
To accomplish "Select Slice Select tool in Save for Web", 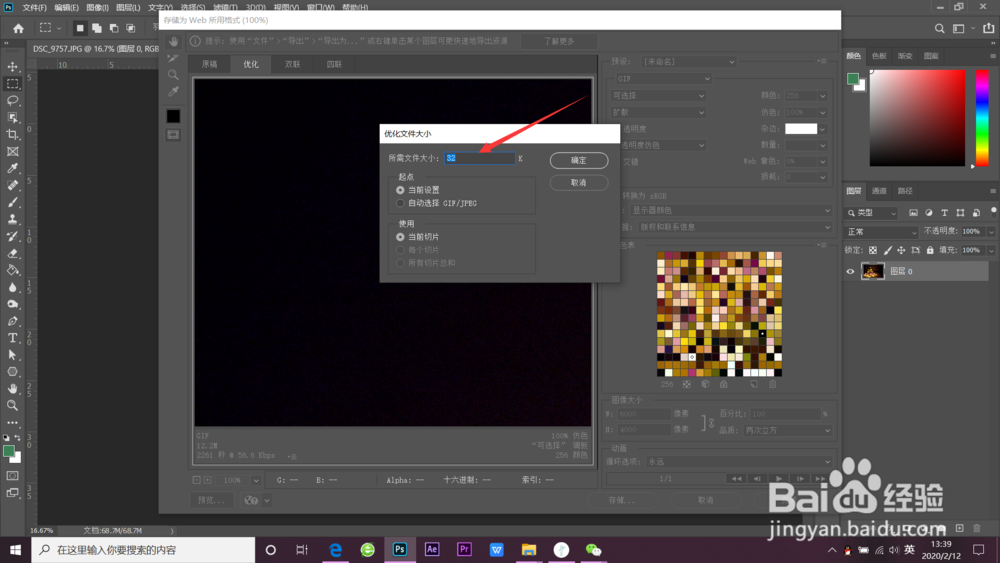I will coord(173,58).
